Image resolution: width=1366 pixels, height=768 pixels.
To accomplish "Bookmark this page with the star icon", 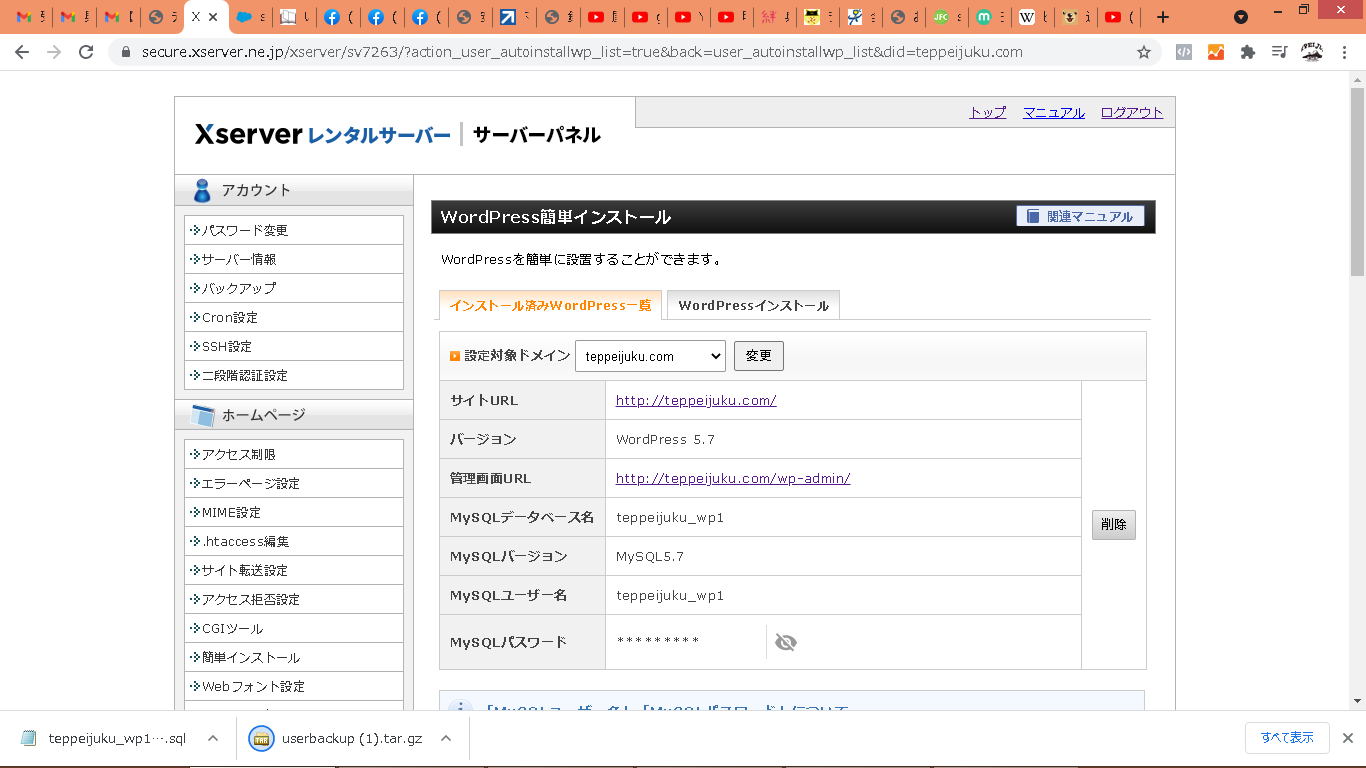I will coord(1144,52).
